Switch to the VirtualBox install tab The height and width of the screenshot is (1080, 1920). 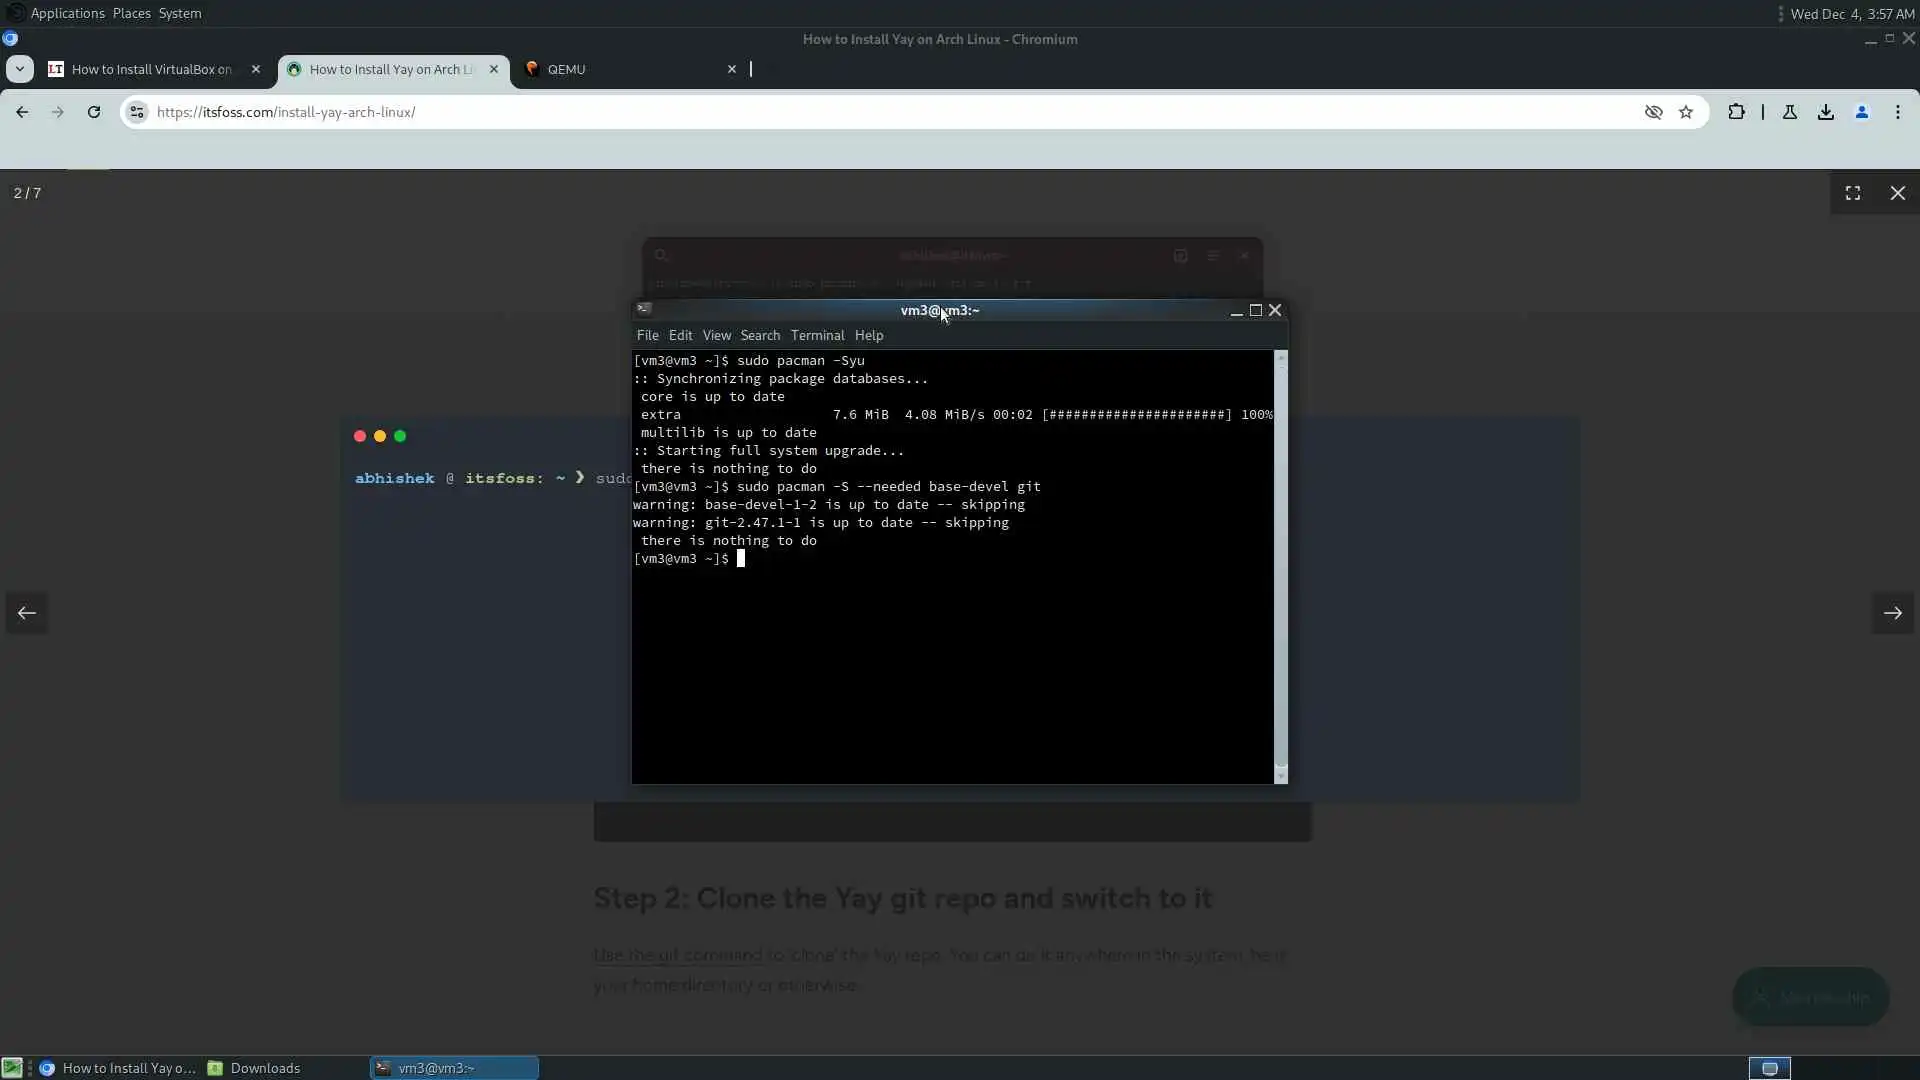(x=150, y=69)
